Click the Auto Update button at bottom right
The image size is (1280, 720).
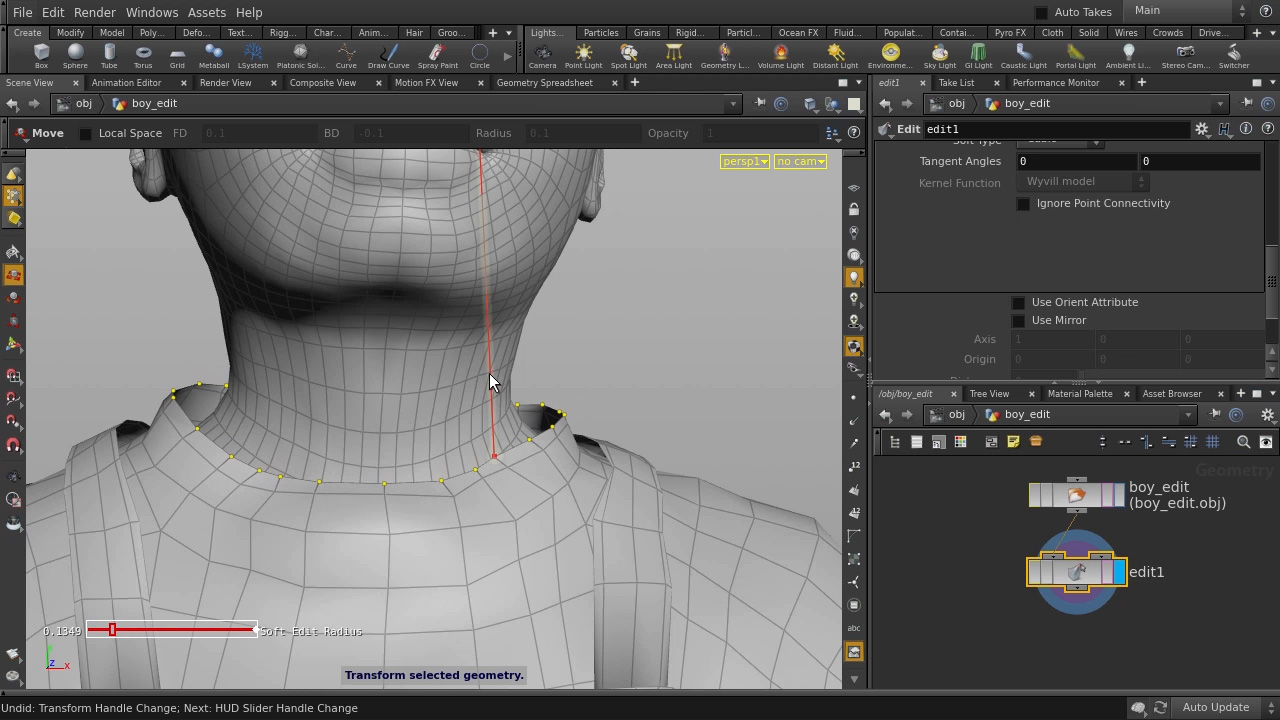point(1215,707)
